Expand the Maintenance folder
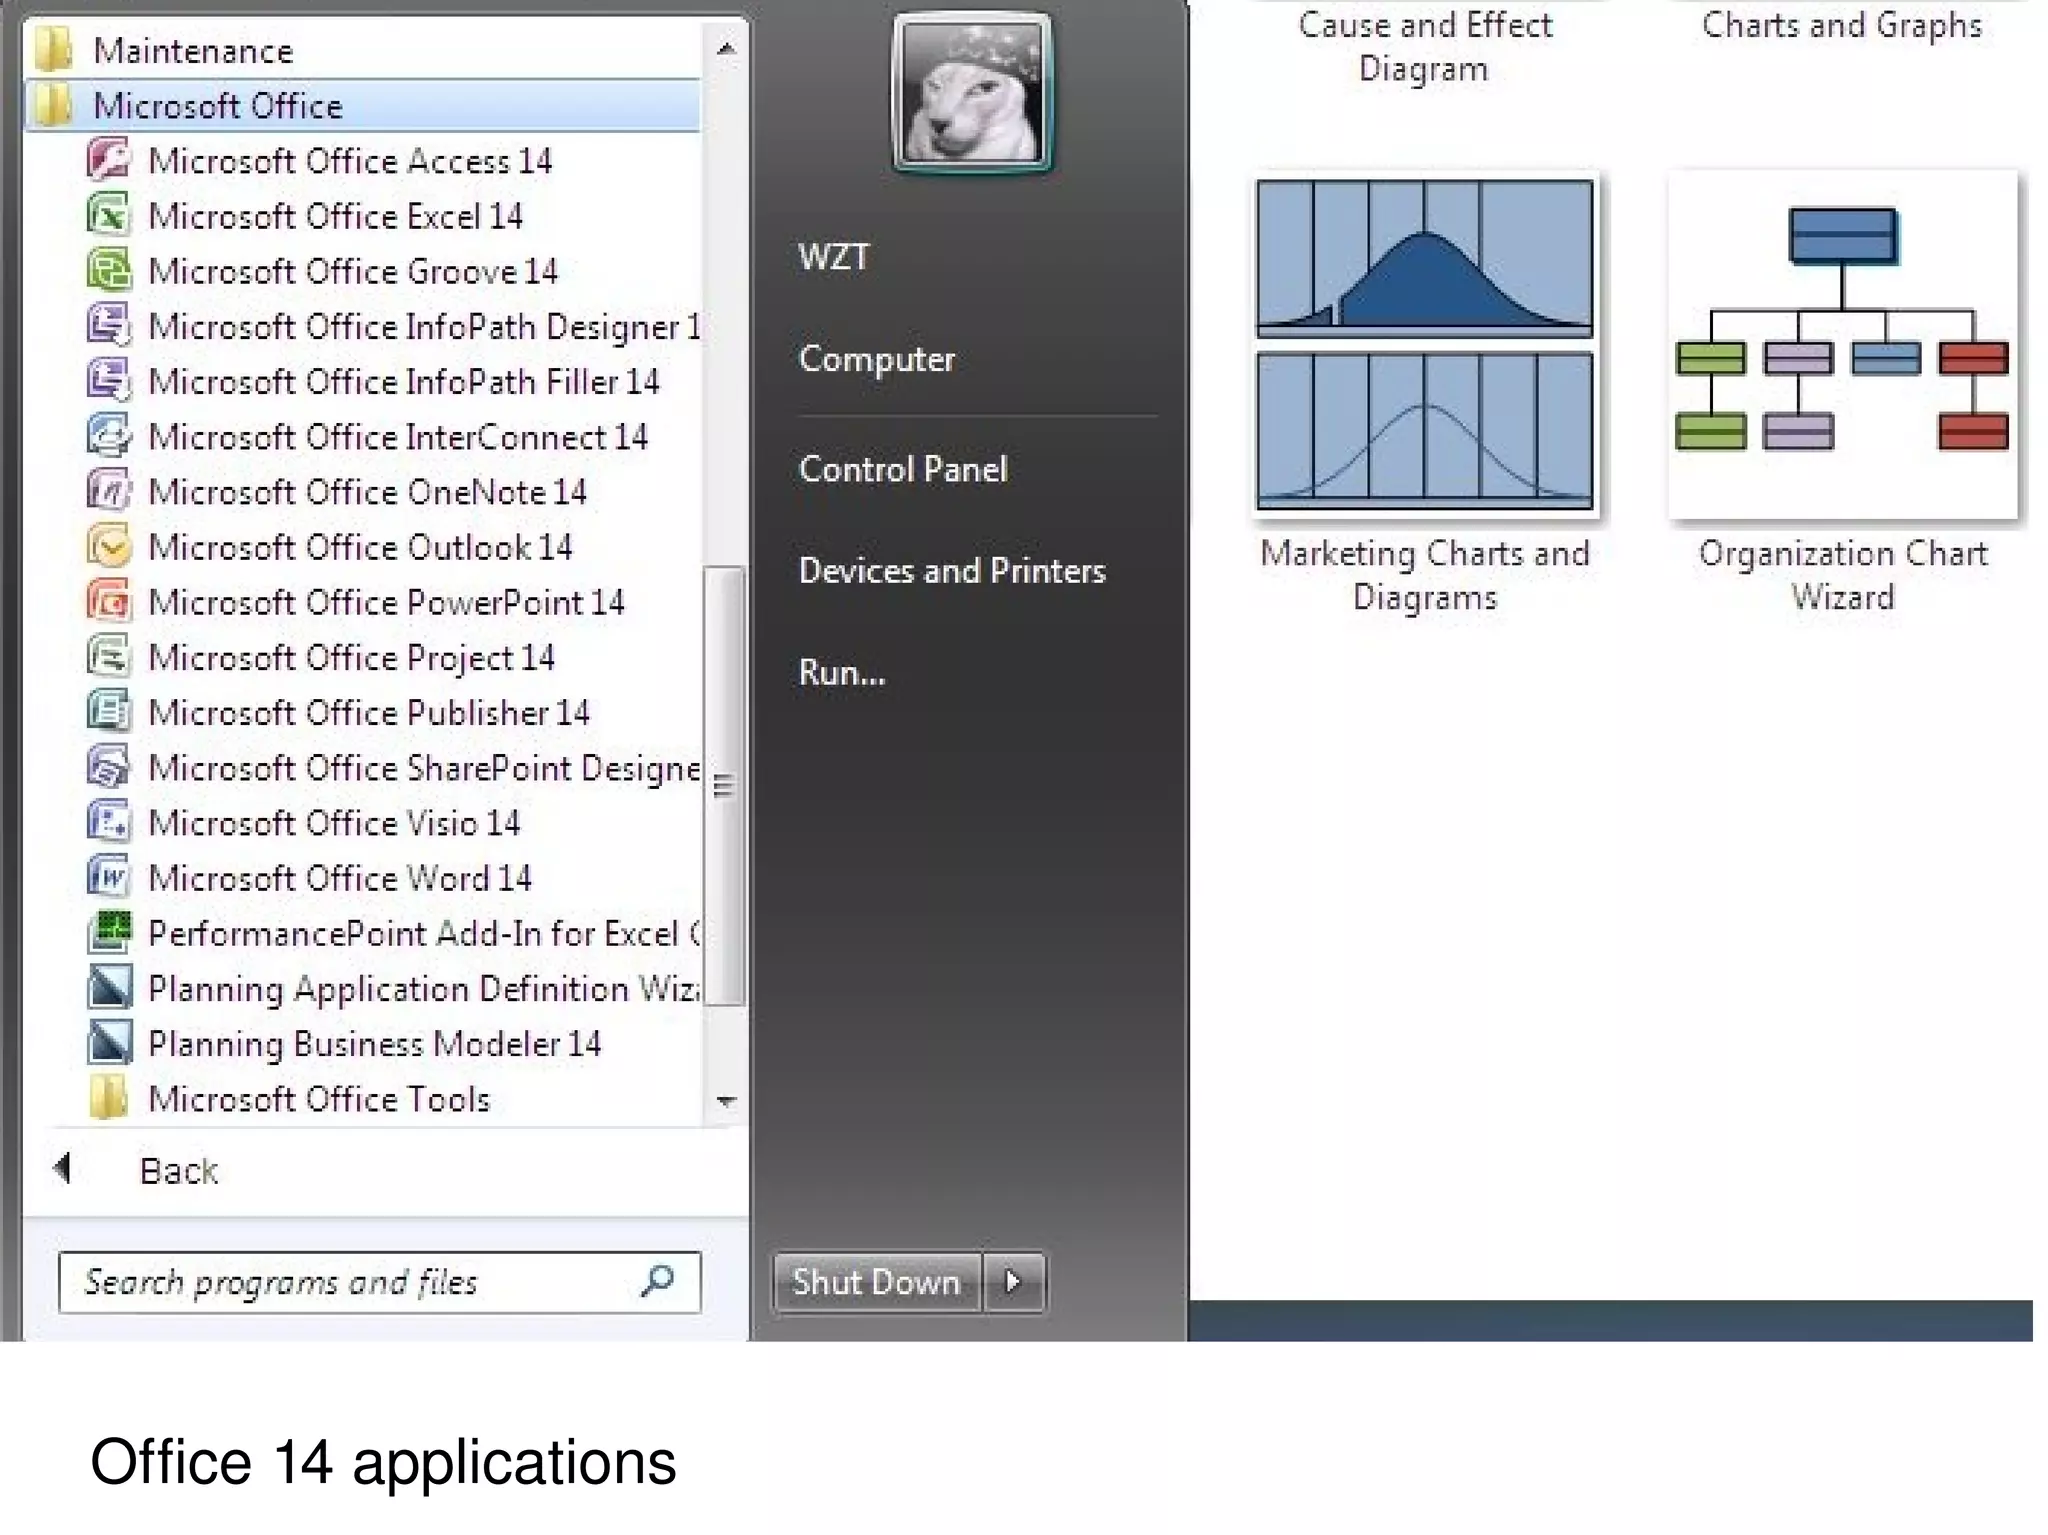The width and height of the screenshot is (2048, 1535). click(x=193, y=51)
